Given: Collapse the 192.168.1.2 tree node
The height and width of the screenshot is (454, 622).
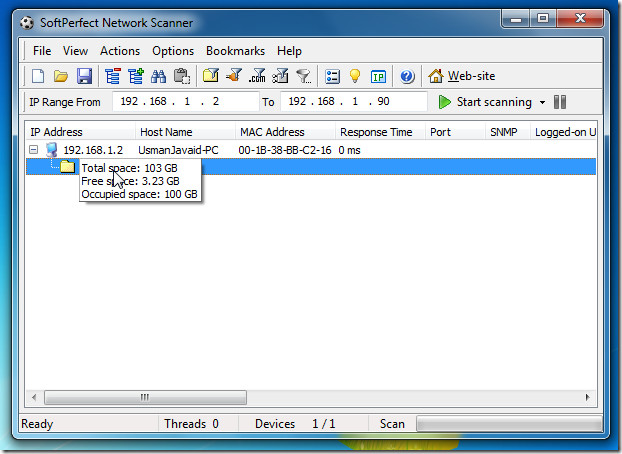Looking at the screenshot, I should click(x=34, y=150).
